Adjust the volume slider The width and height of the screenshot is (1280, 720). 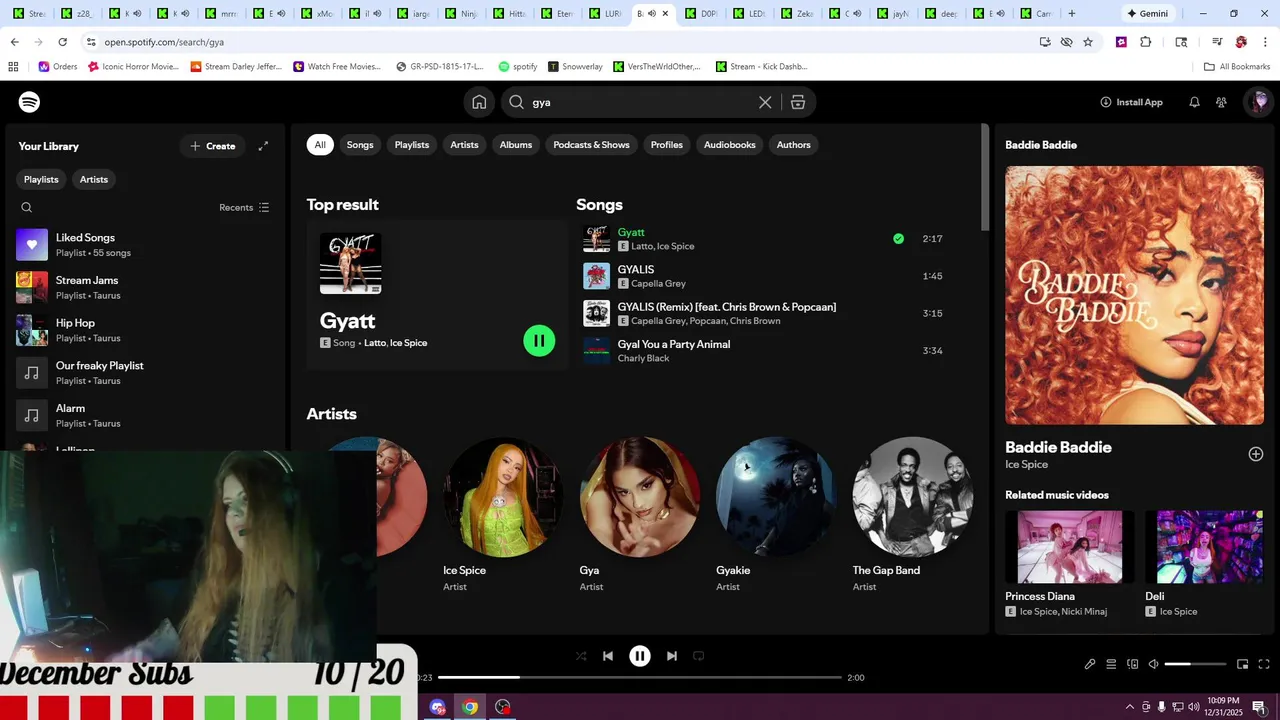coord(1195,664)
